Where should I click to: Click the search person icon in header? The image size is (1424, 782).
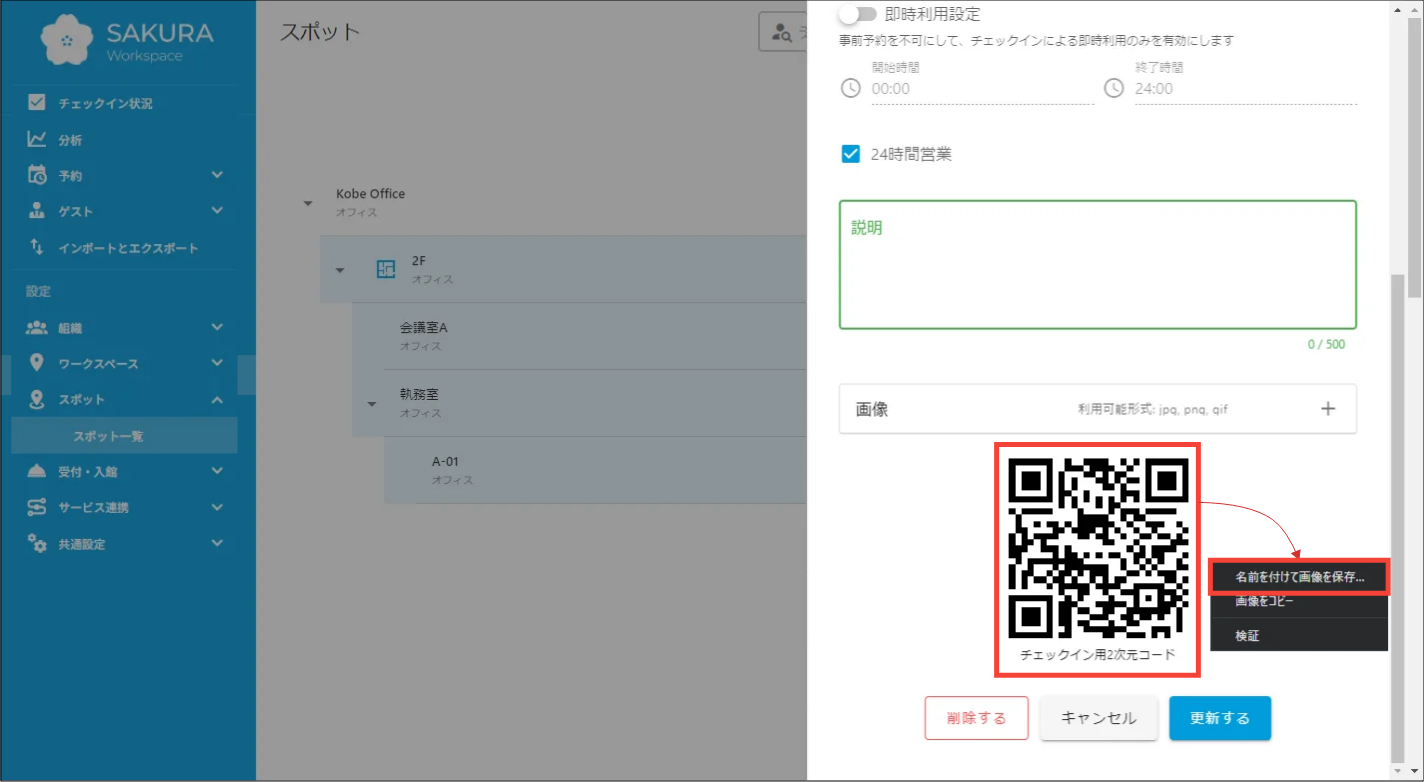pos(782,33)
